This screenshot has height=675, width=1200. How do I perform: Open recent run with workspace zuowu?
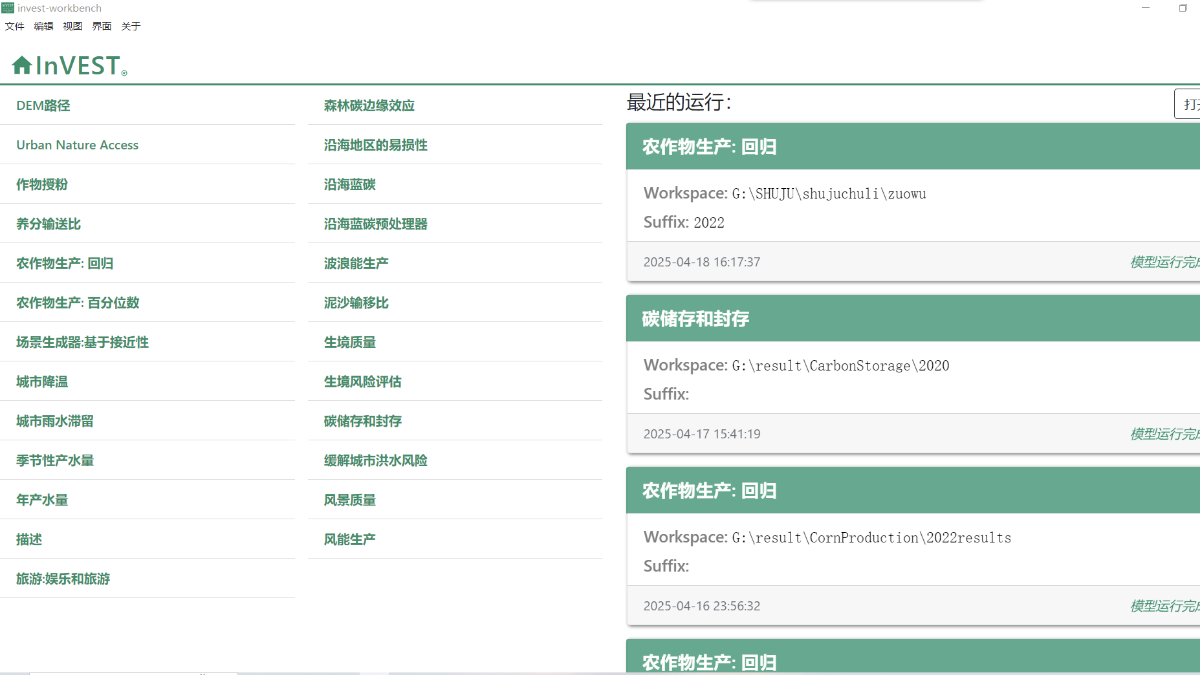pos(913,202)
